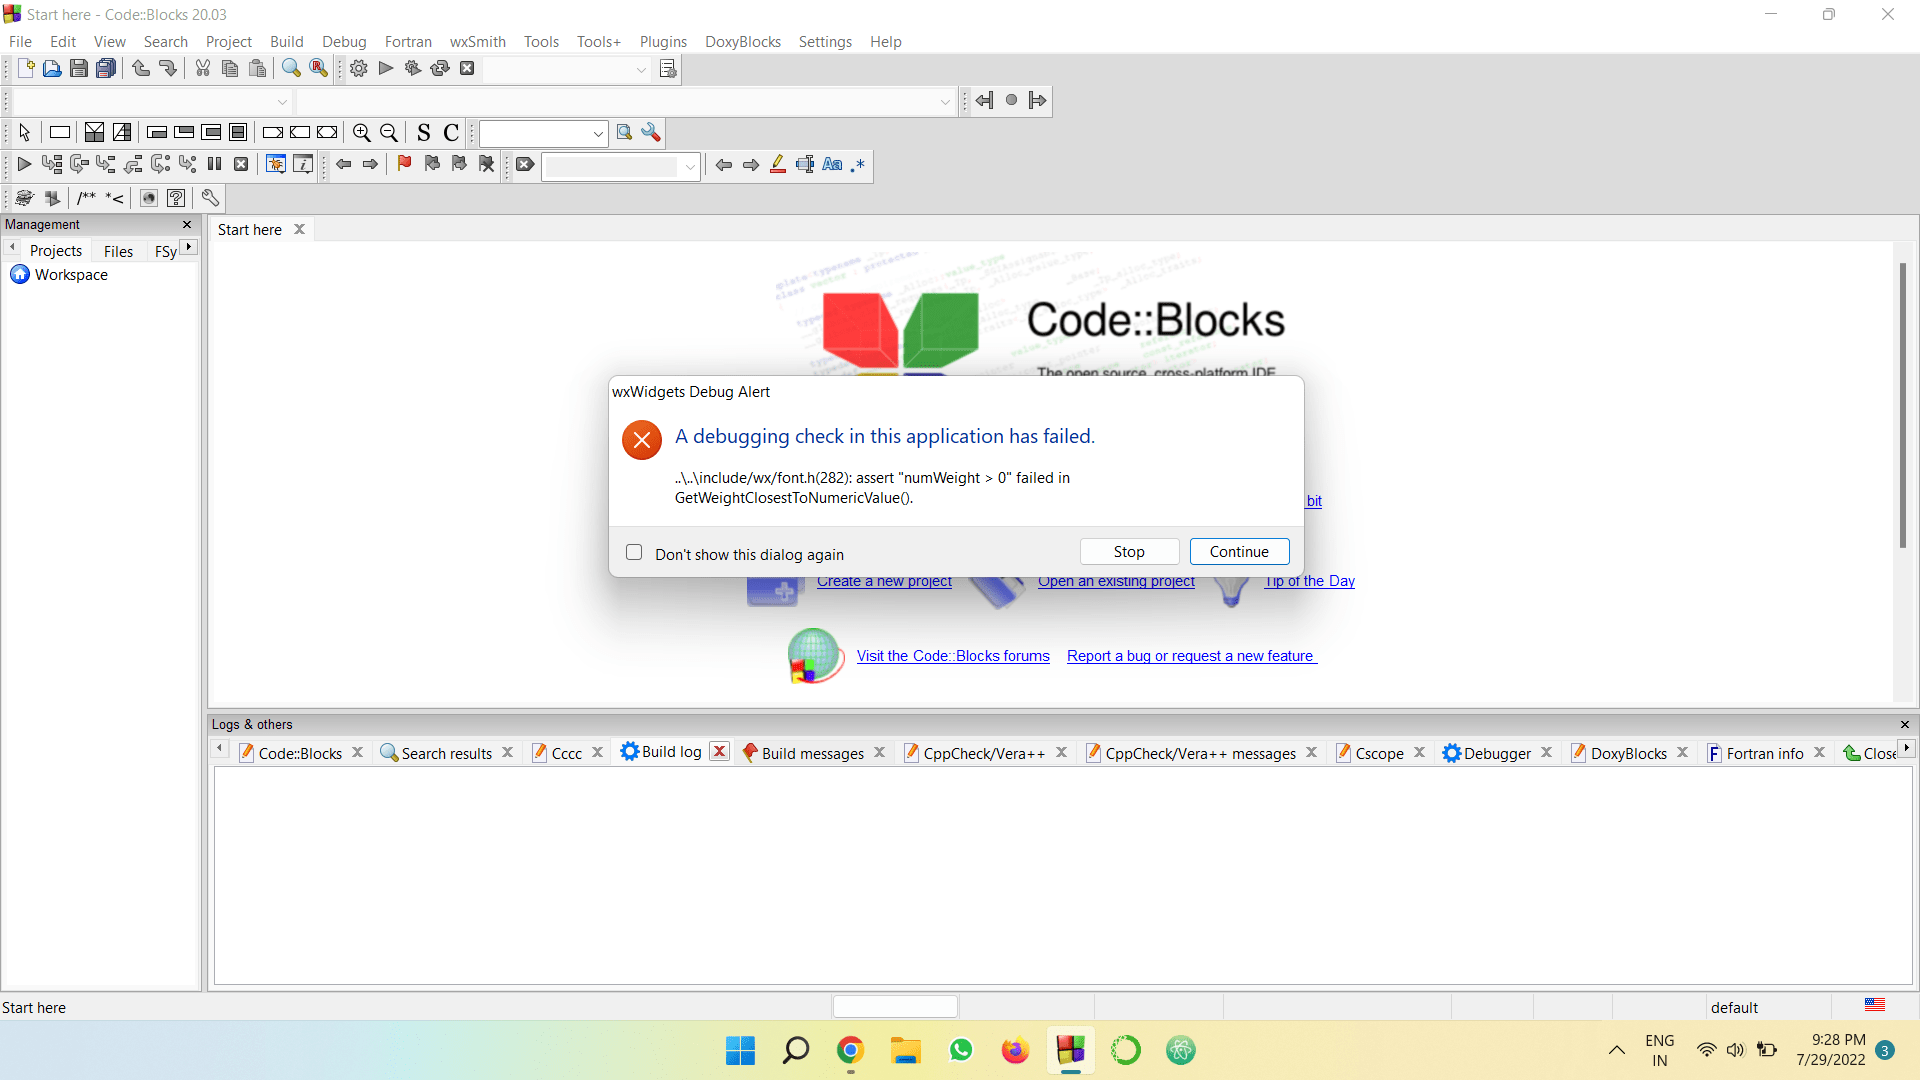Open the search text combo box

point(619,166)
